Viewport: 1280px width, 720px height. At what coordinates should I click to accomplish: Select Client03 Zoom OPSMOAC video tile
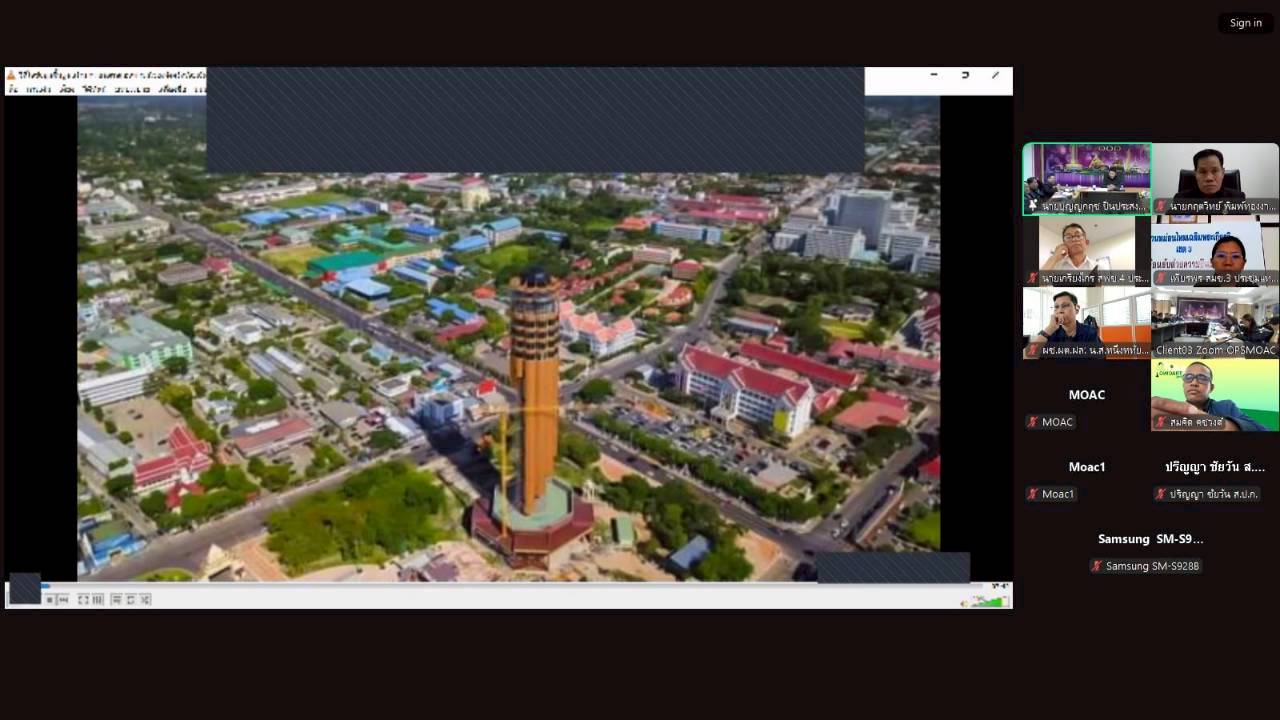1215,322
